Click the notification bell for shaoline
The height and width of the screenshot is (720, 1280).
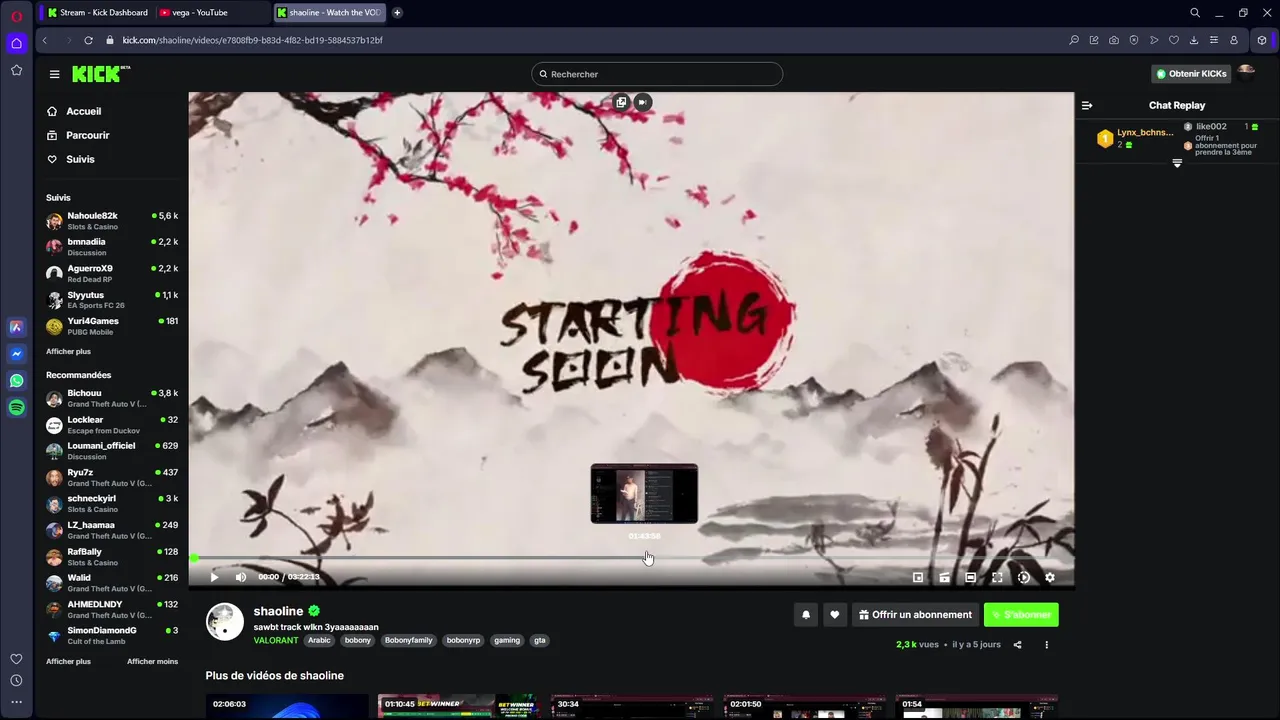(x=806, y=615)
